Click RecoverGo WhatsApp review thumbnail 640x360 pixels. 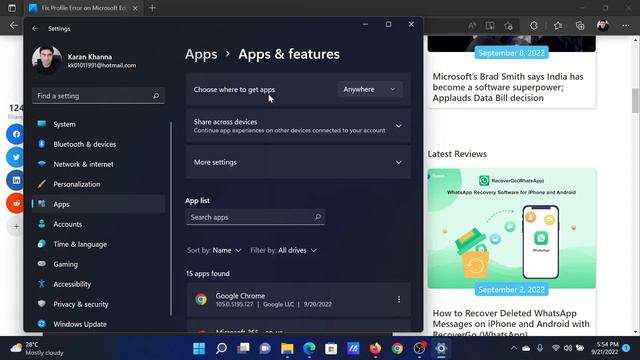[512, 228]
